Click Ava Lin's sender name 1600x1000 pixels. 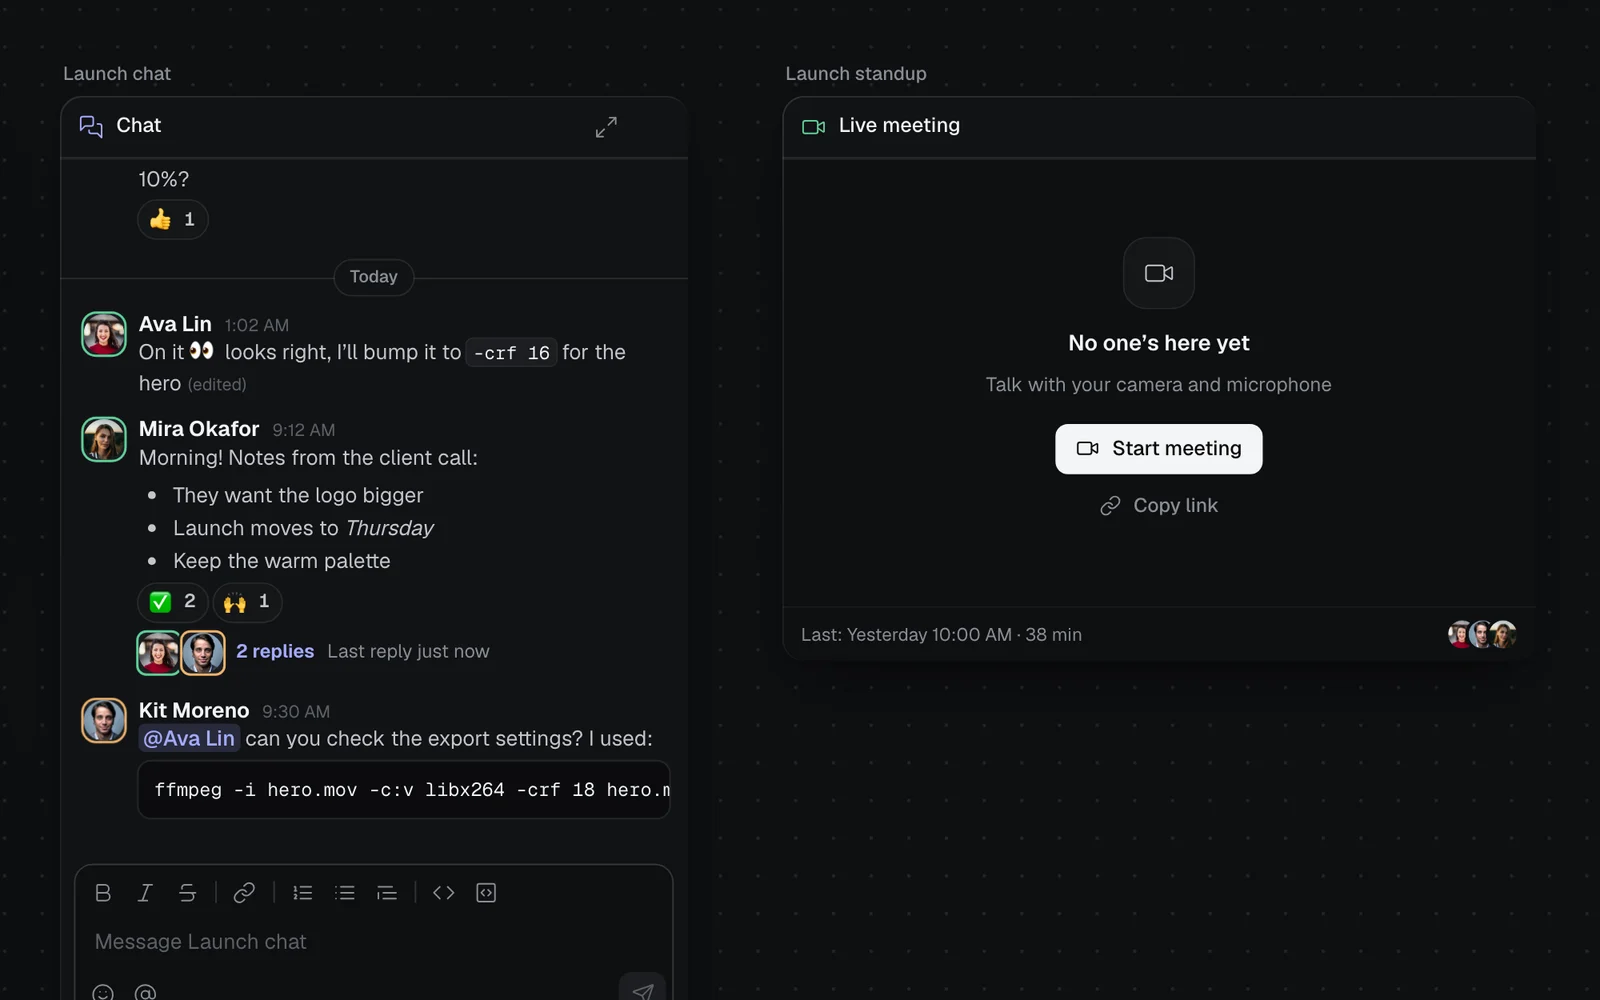[175, 324]
